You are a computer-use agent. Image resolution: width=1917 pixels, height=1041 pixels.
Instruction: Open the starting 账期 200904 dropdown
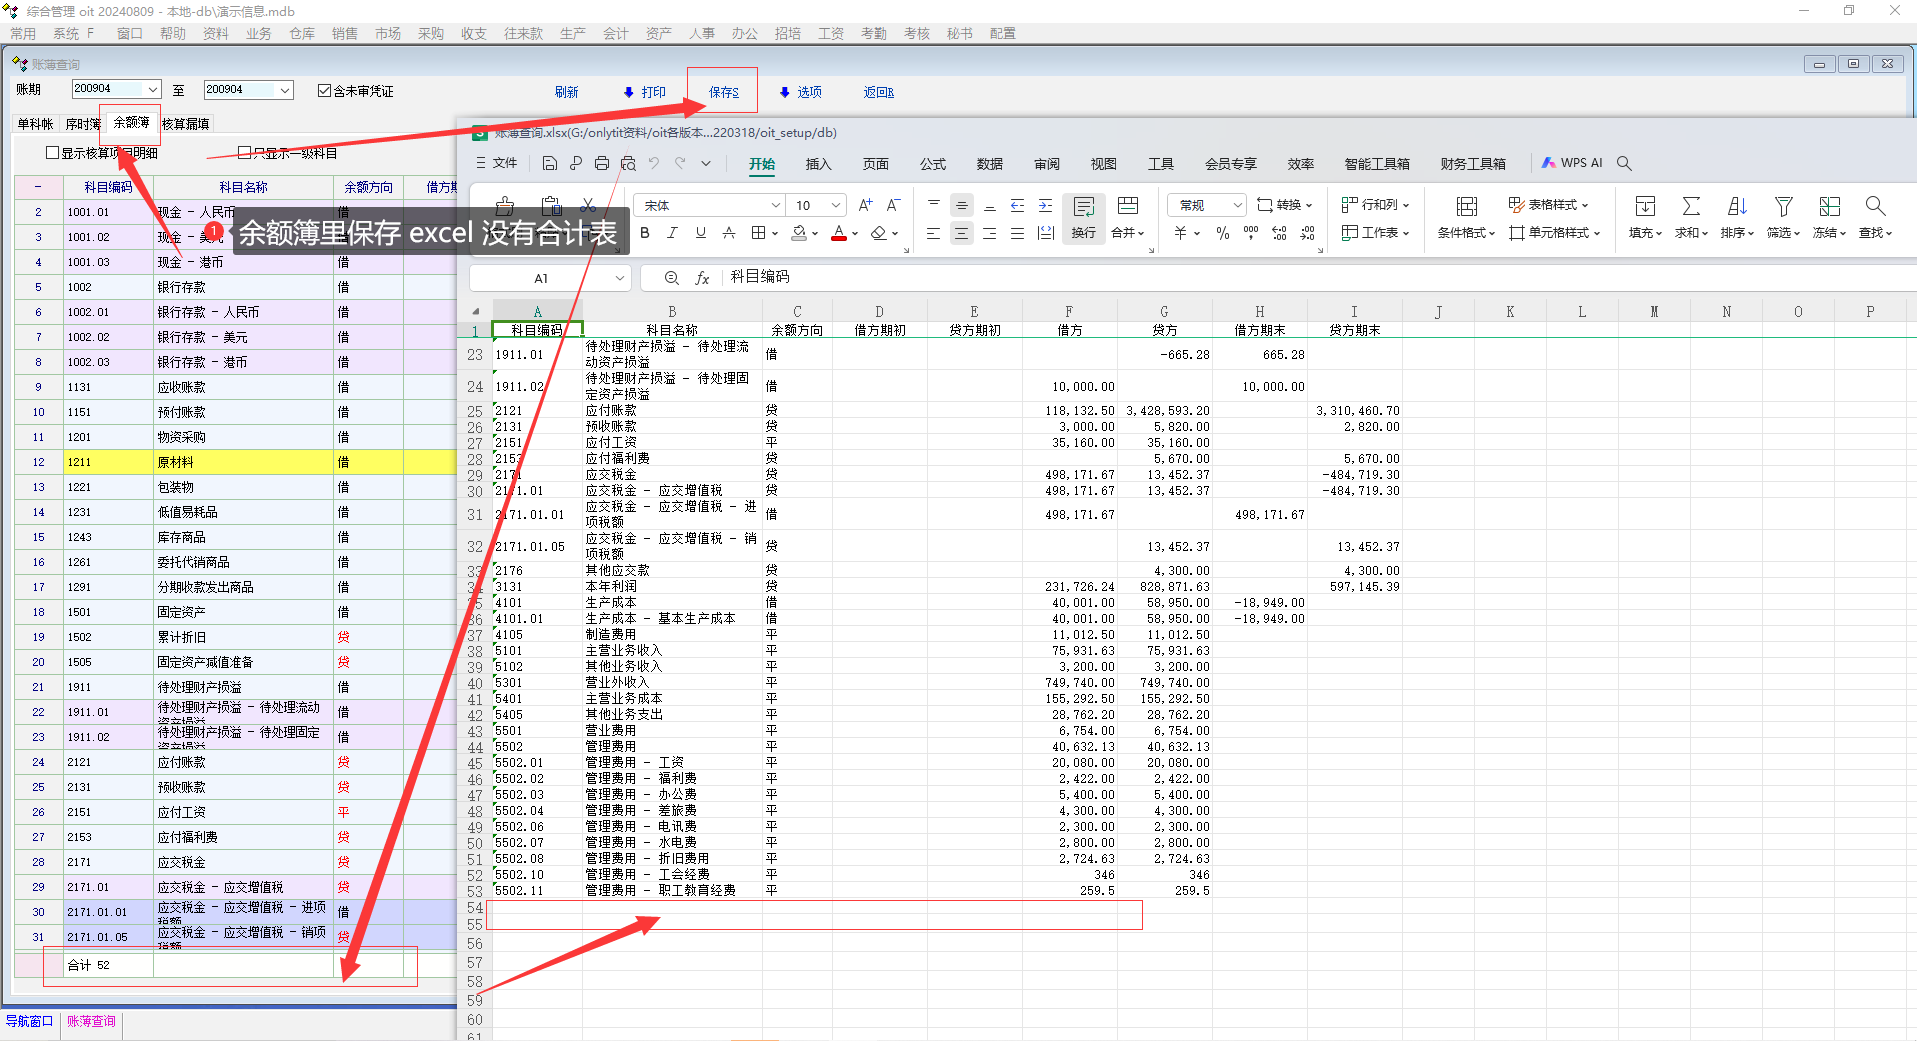pyautogui.click(x=152, y=90)
